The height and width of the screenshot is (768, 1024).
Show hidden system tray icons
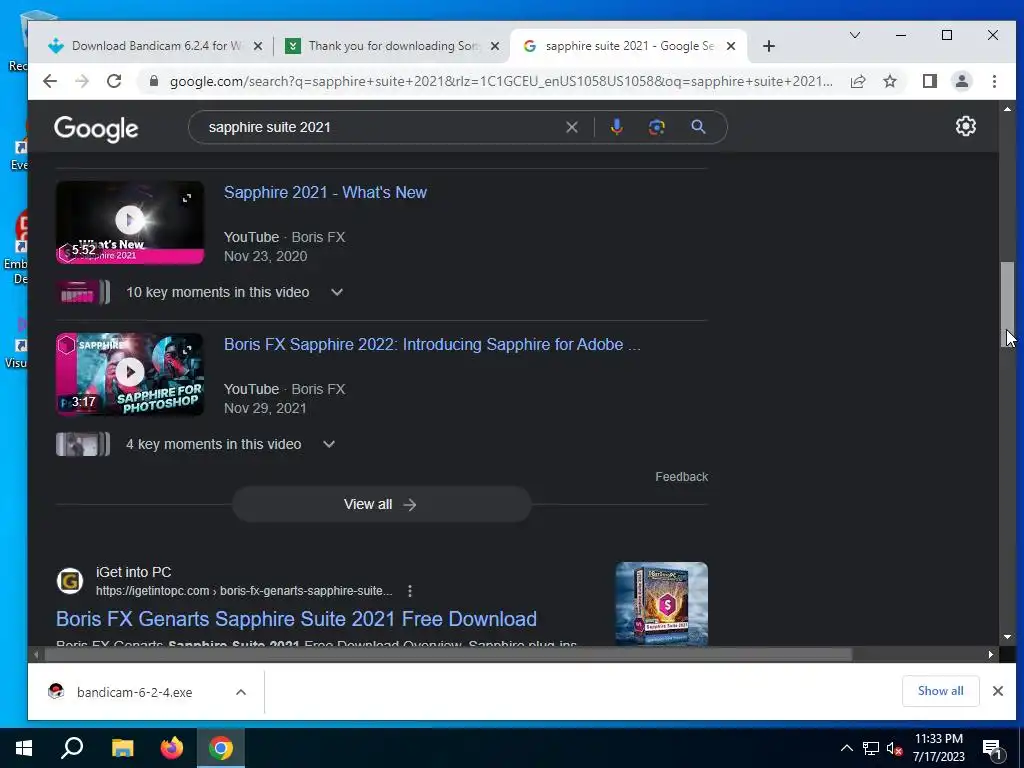[846, 748]
